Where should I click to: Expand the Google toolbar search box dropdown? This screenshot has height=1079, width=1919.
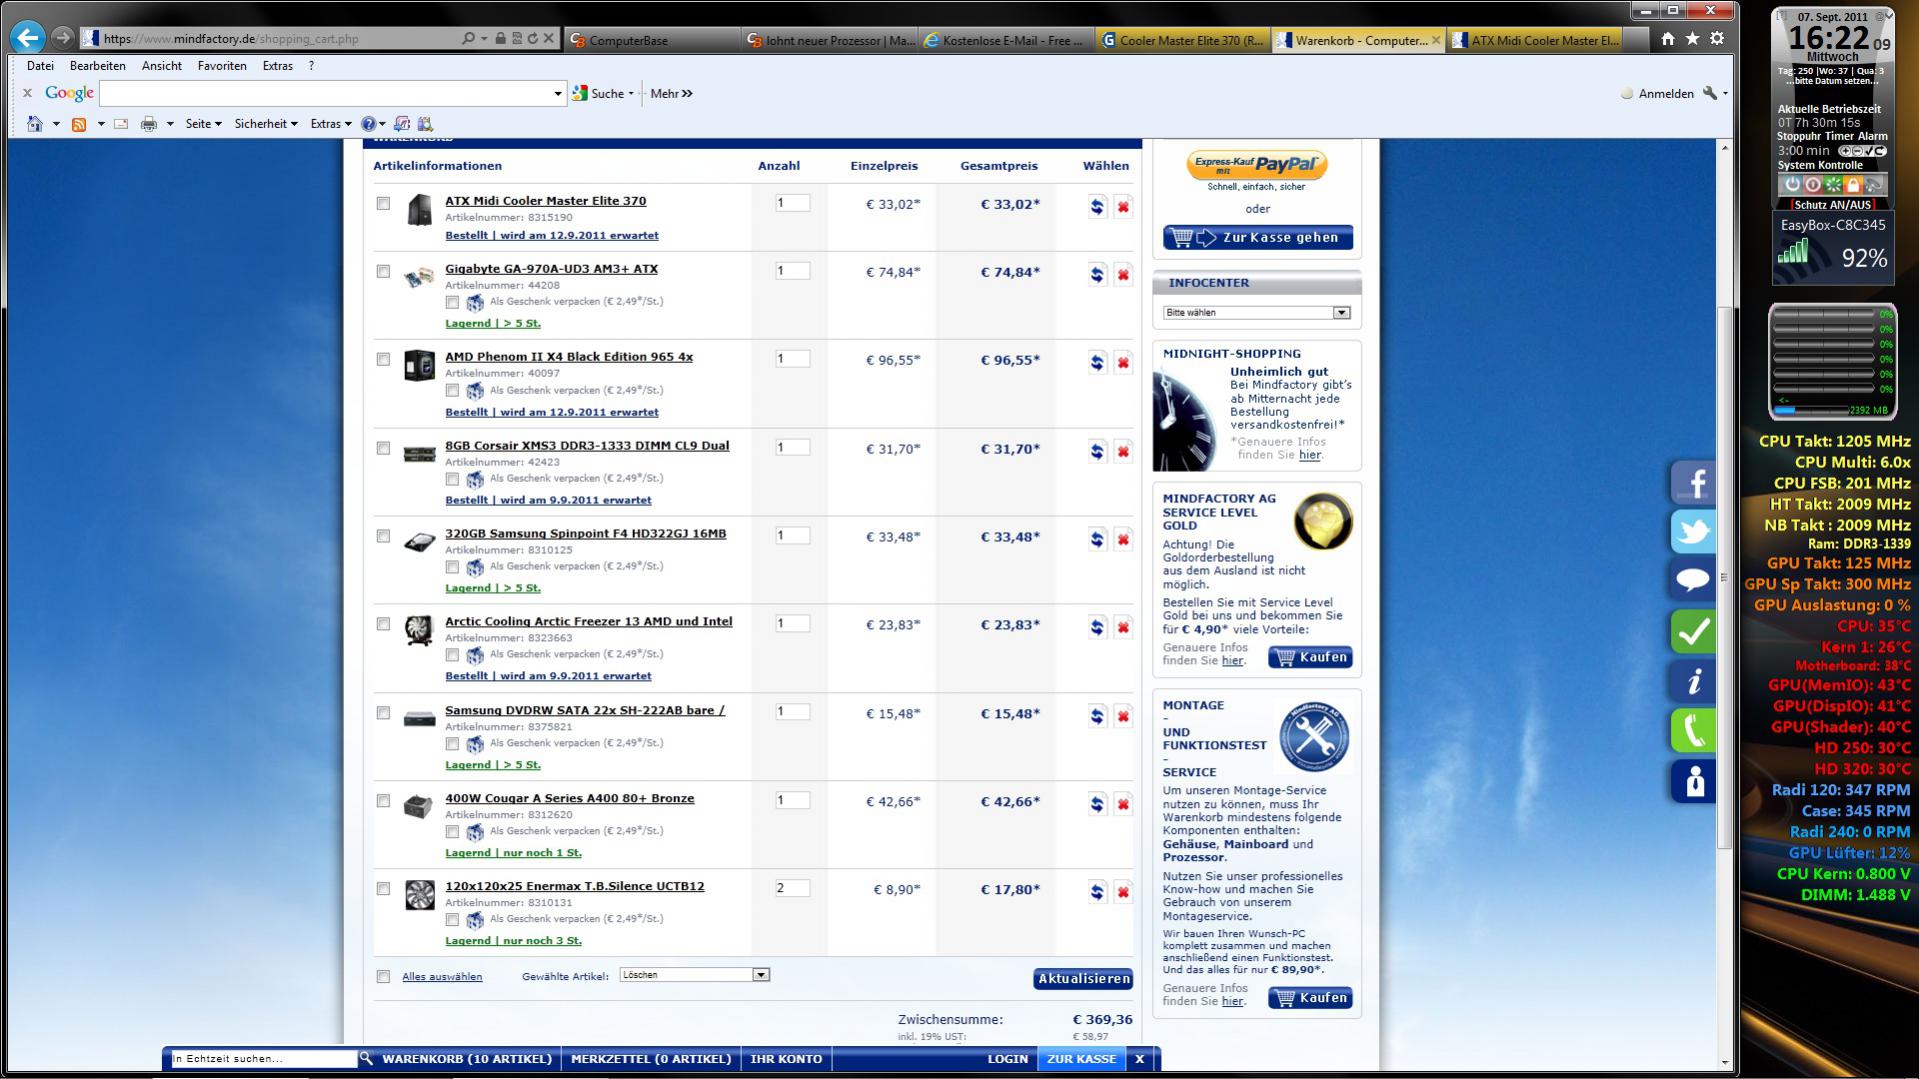tap(558, 94)
